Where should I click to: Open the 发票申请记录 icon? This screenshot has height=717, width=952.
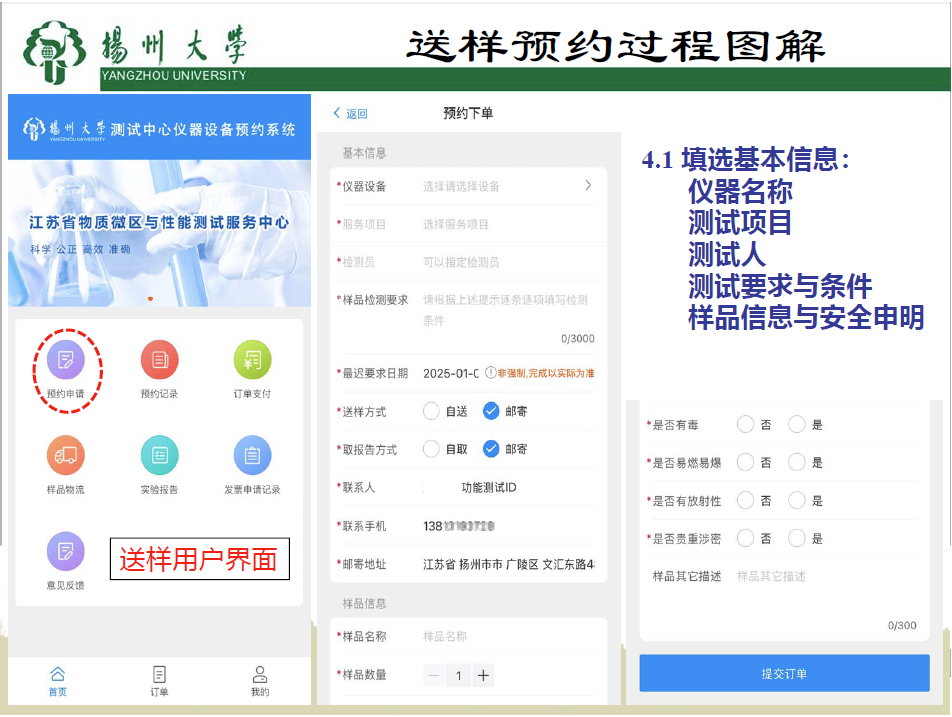coord(252,457)
